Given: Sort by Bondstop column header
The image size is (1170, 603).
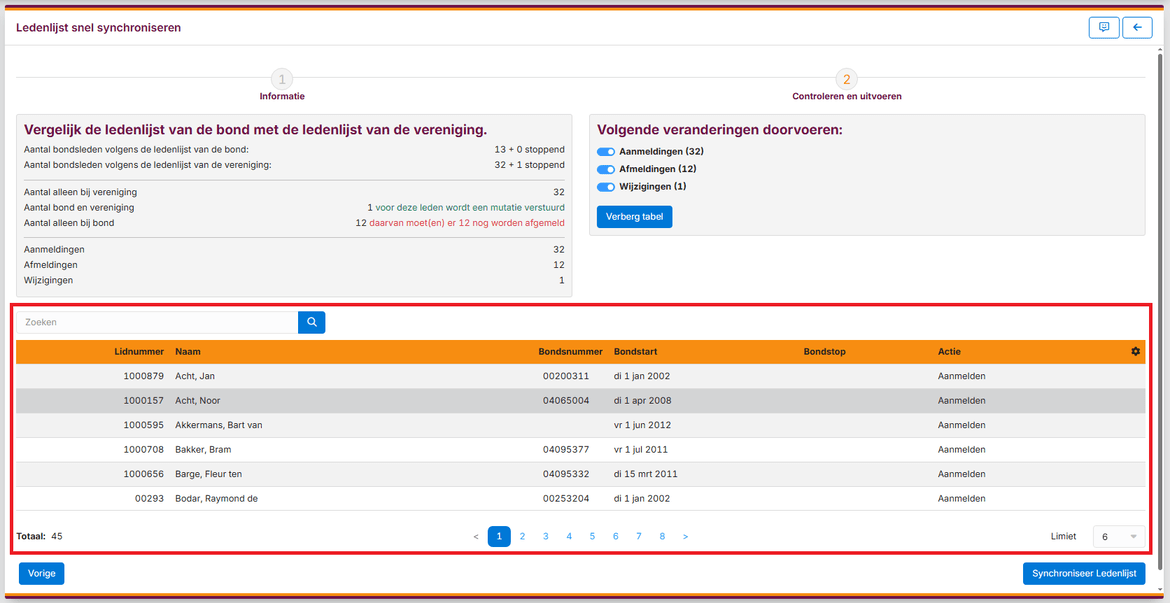Looking at the screenshot, I should tap(825, 352).
